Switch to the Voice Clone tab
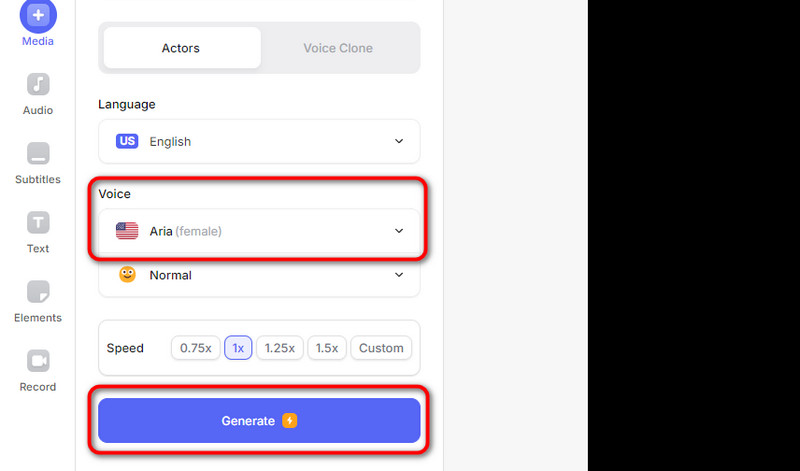The height and width of the screenshot is (471, 800). pyautogui.click(x=338, y=48)
